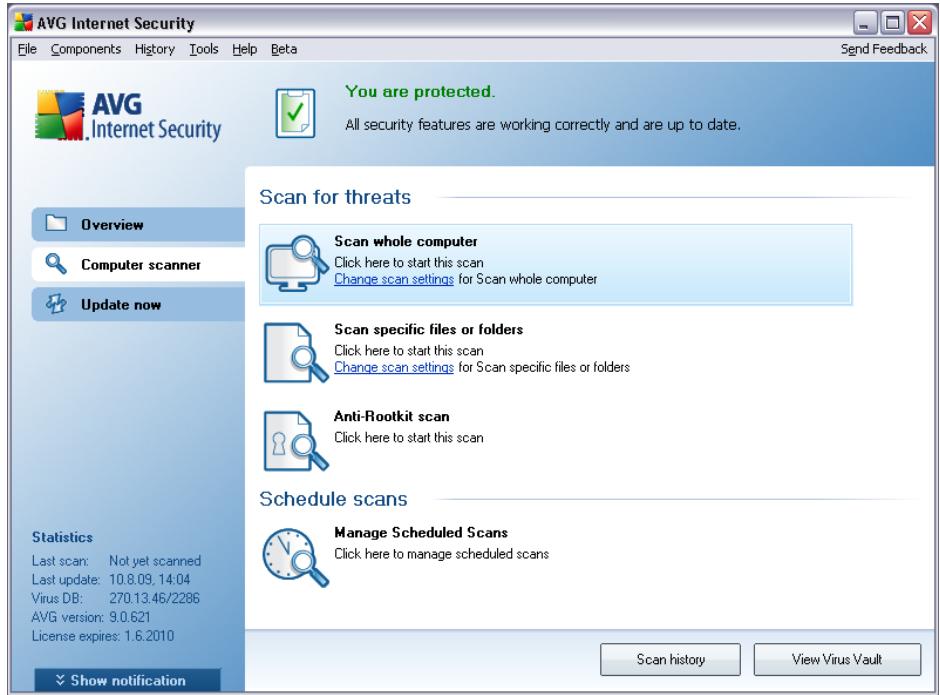Screen dimensions: 940x695
Task: Click the Scan history button
Action: click(670, 660)
